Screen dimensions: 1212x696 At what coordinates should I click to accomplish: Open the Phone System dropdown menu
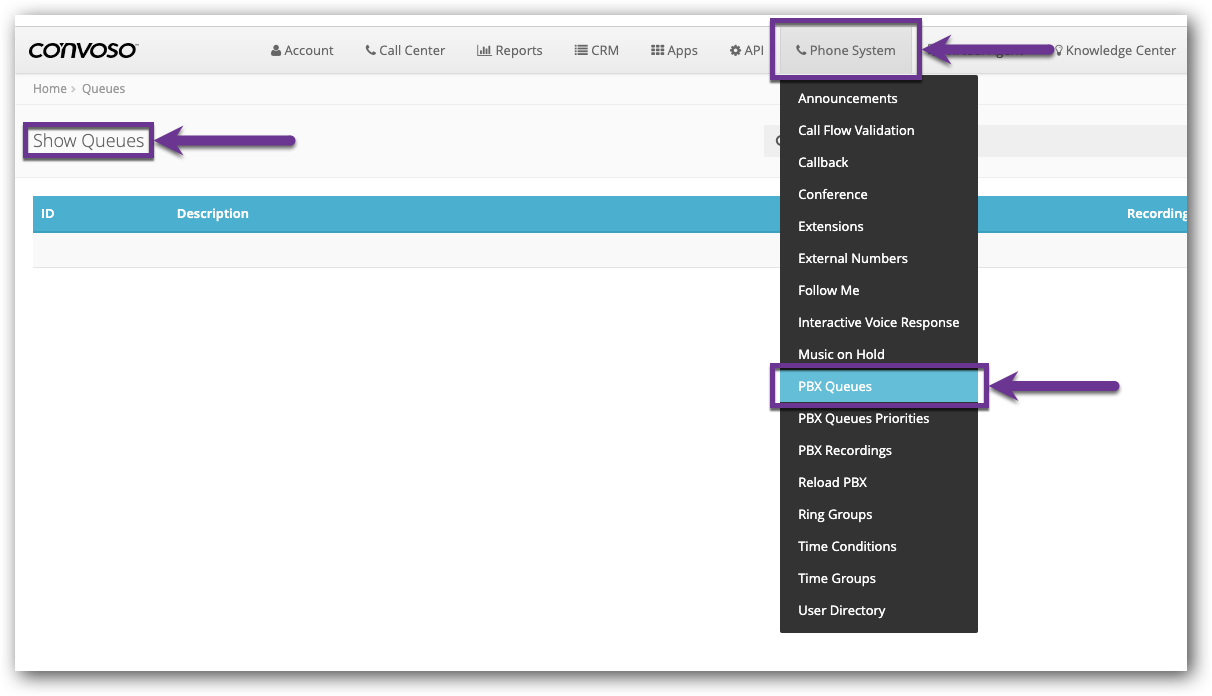[846, 49]
